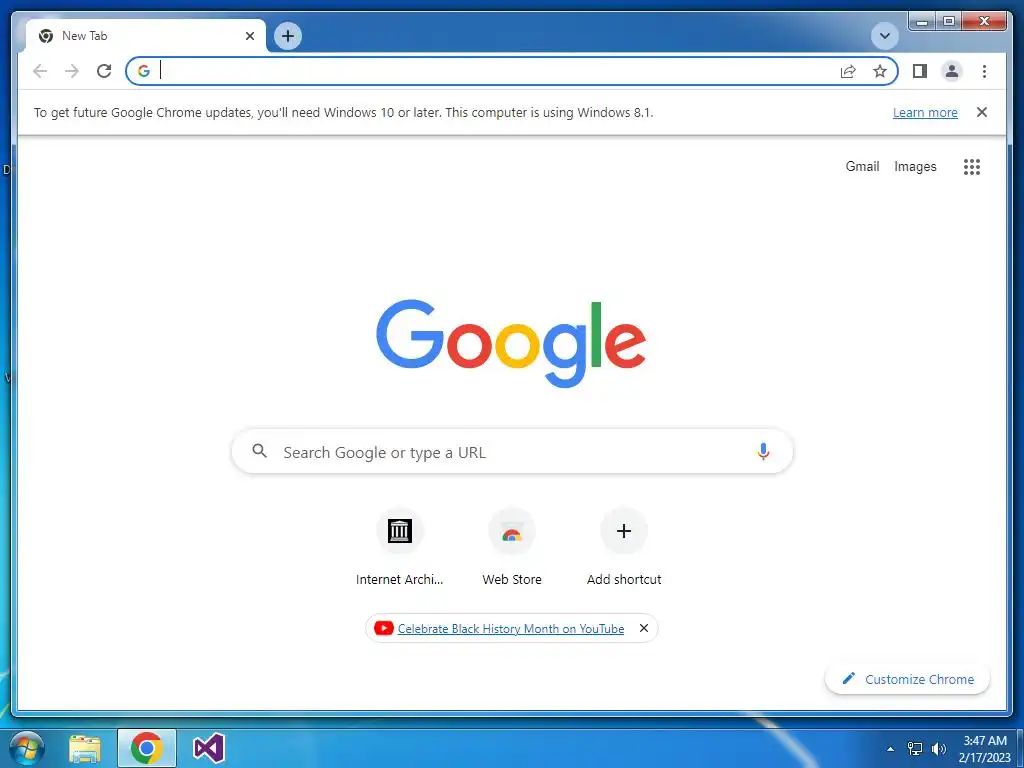Open Images link
Viewport: 1024px width, 768px height.
click(915, 167)
